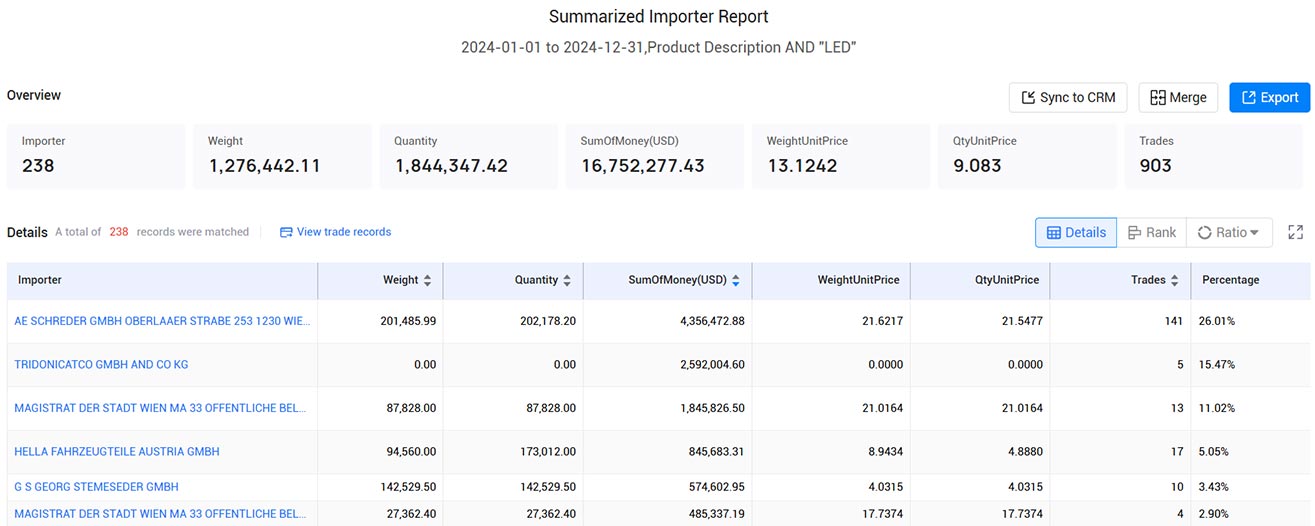Viewport: 1315px width, 526px height.
Task: Select WeightUnitPrice 13.1242 overview card
Action: [841, 156]
